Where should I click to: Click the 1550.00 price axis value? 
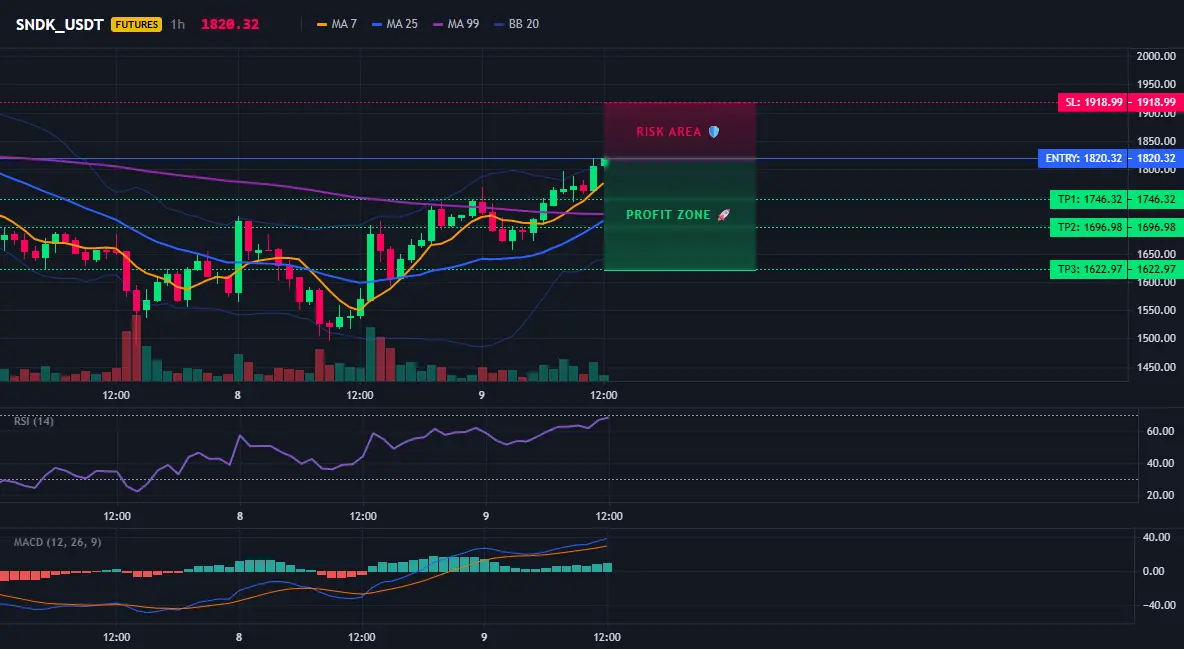(x=1156, y=311)
